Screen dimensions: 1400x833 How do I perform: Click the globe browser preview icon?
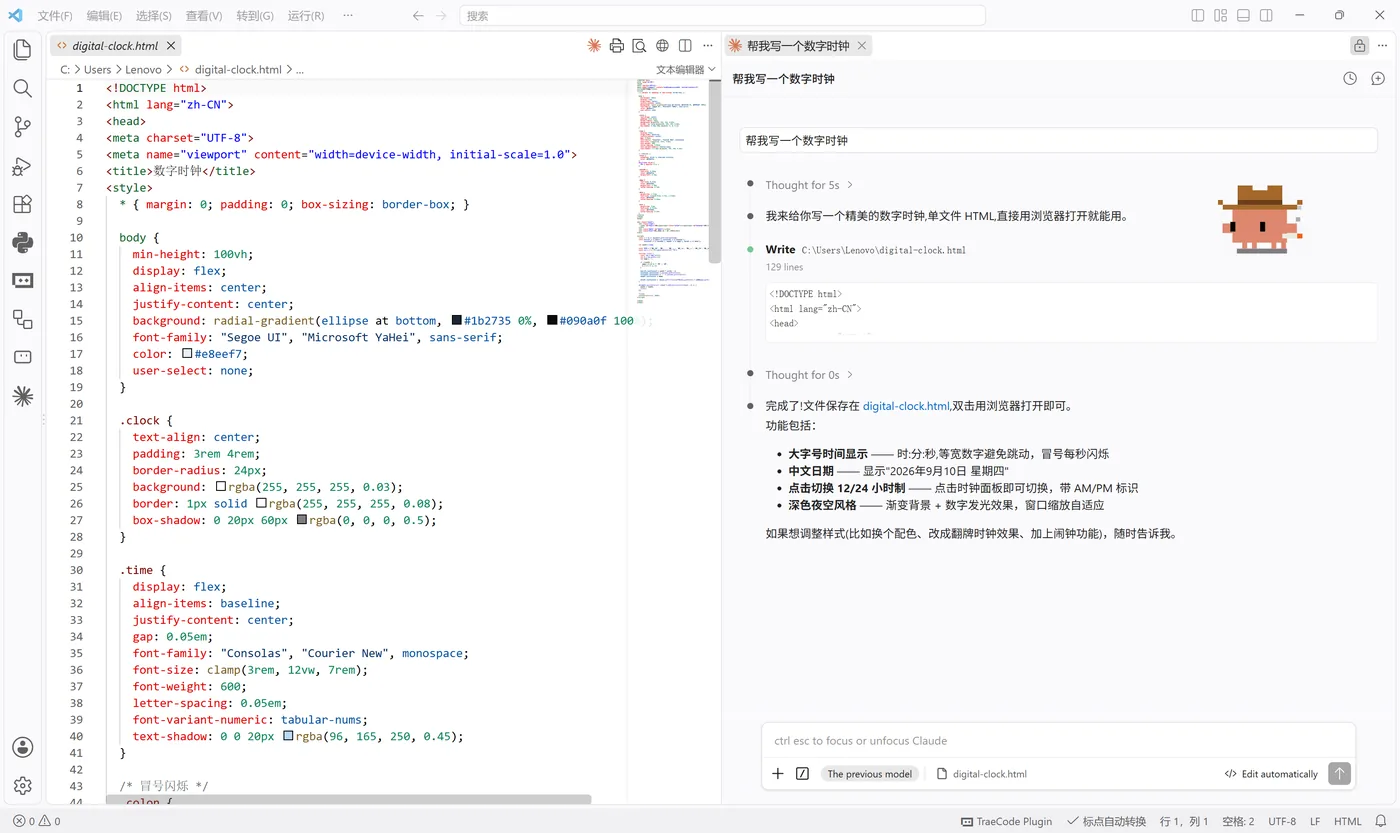click(x=662, y=45)
